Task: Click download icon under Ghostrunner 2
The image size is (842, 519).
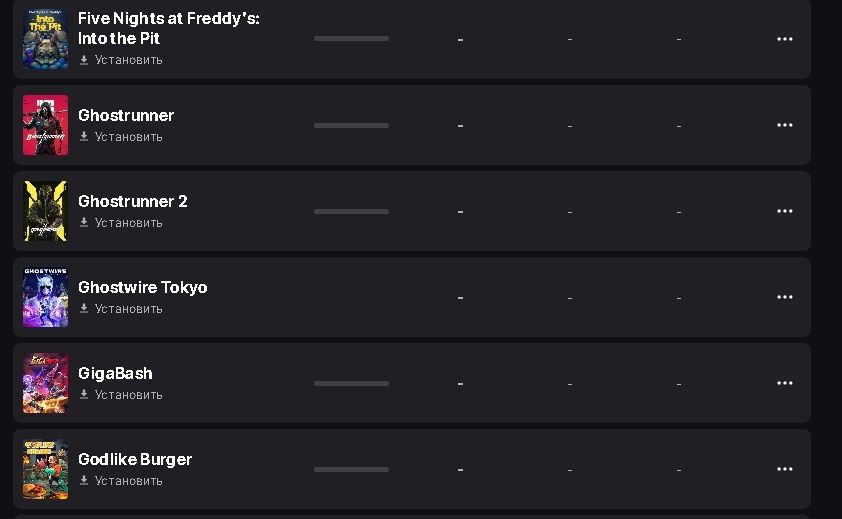Action: coord(84,223)
